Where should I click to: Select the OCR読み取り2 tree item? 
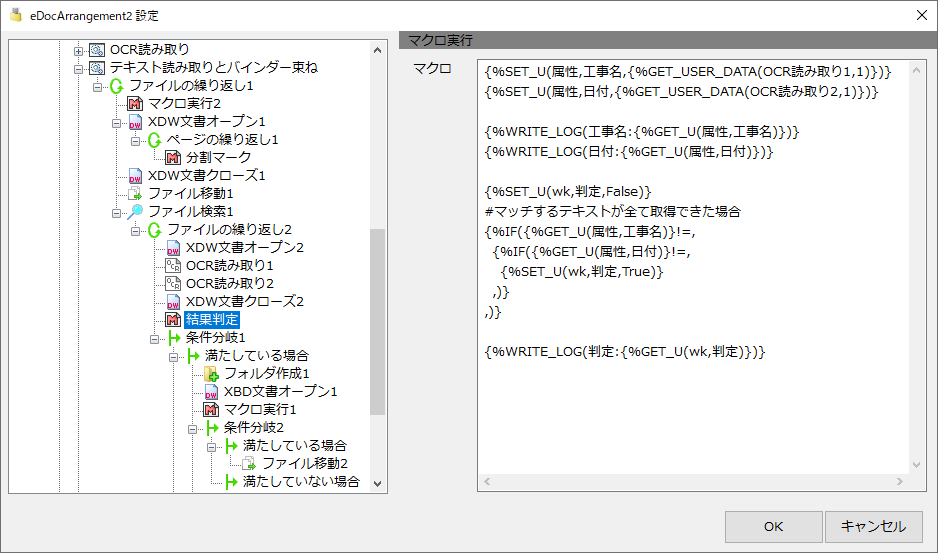pyautogui.click(x=230, y=284)
